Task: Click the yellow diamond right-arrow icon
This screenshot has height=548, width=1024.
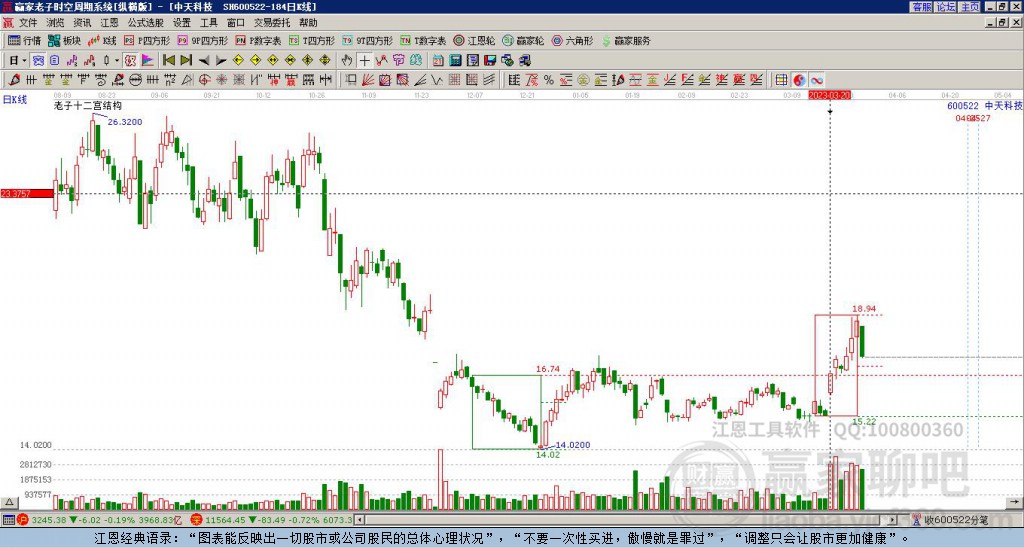Action: pyautogui.click(x=255, y=61)
